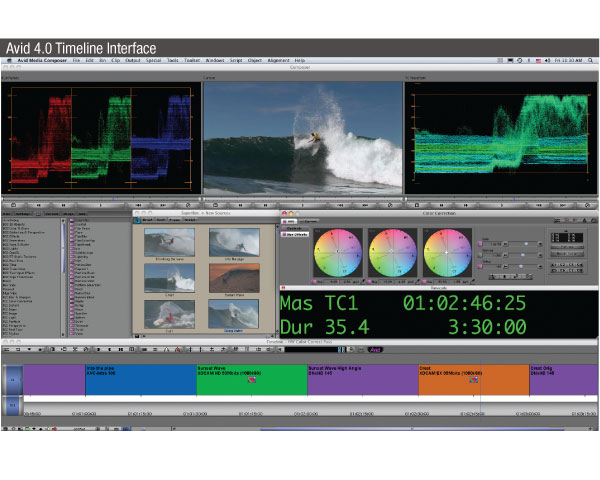The image size is (600, 480).
Task: Click the Gamma slider handle
Action: click(523, 255)
